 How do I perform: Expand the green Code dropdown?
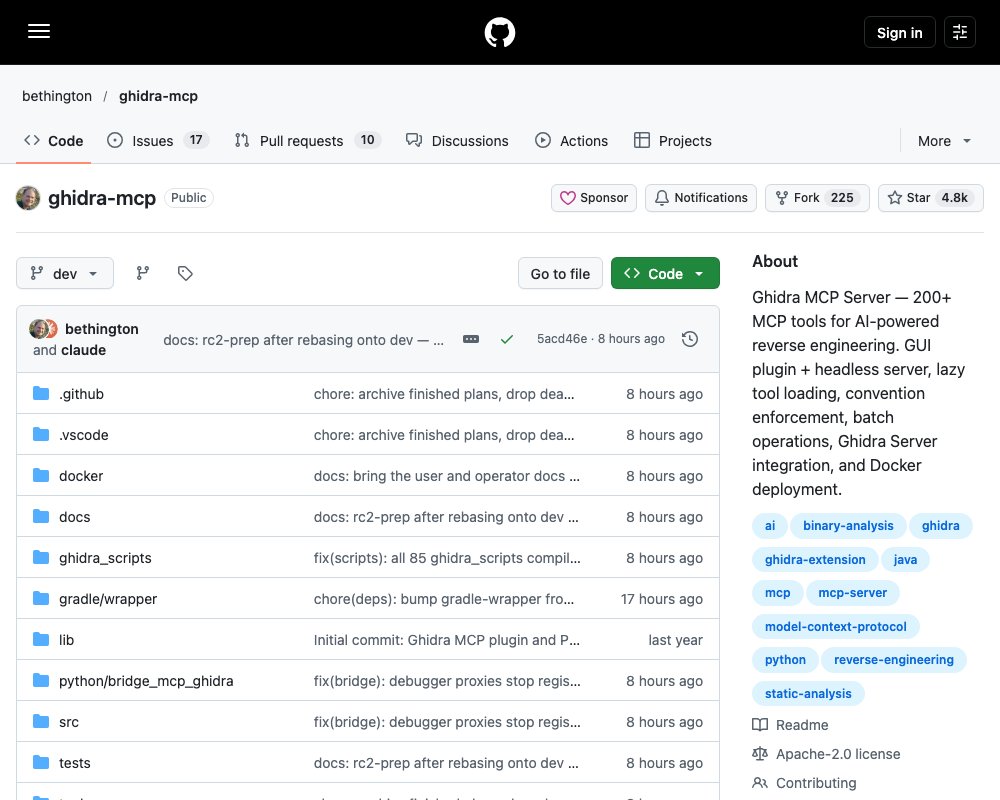[665, 273]
